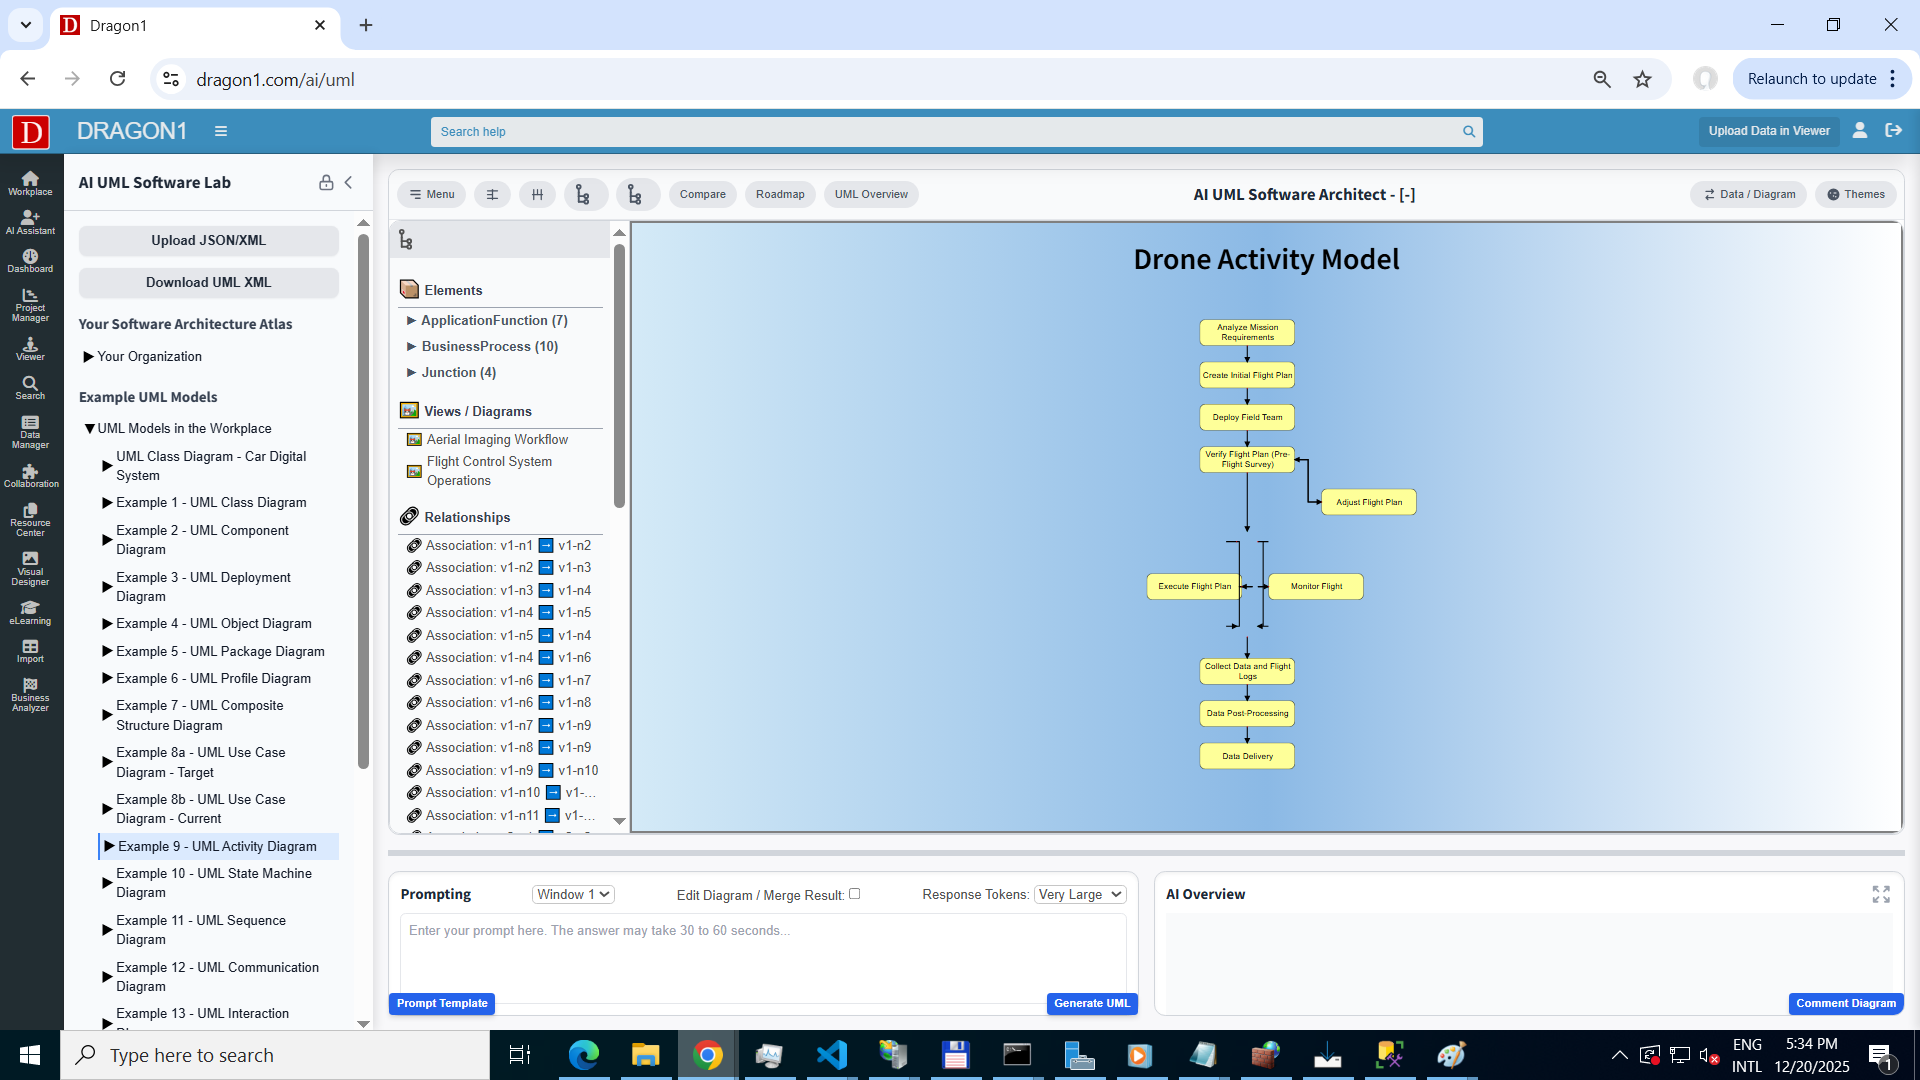Click the horizontal layout toolbar icon

pos(537,194)
